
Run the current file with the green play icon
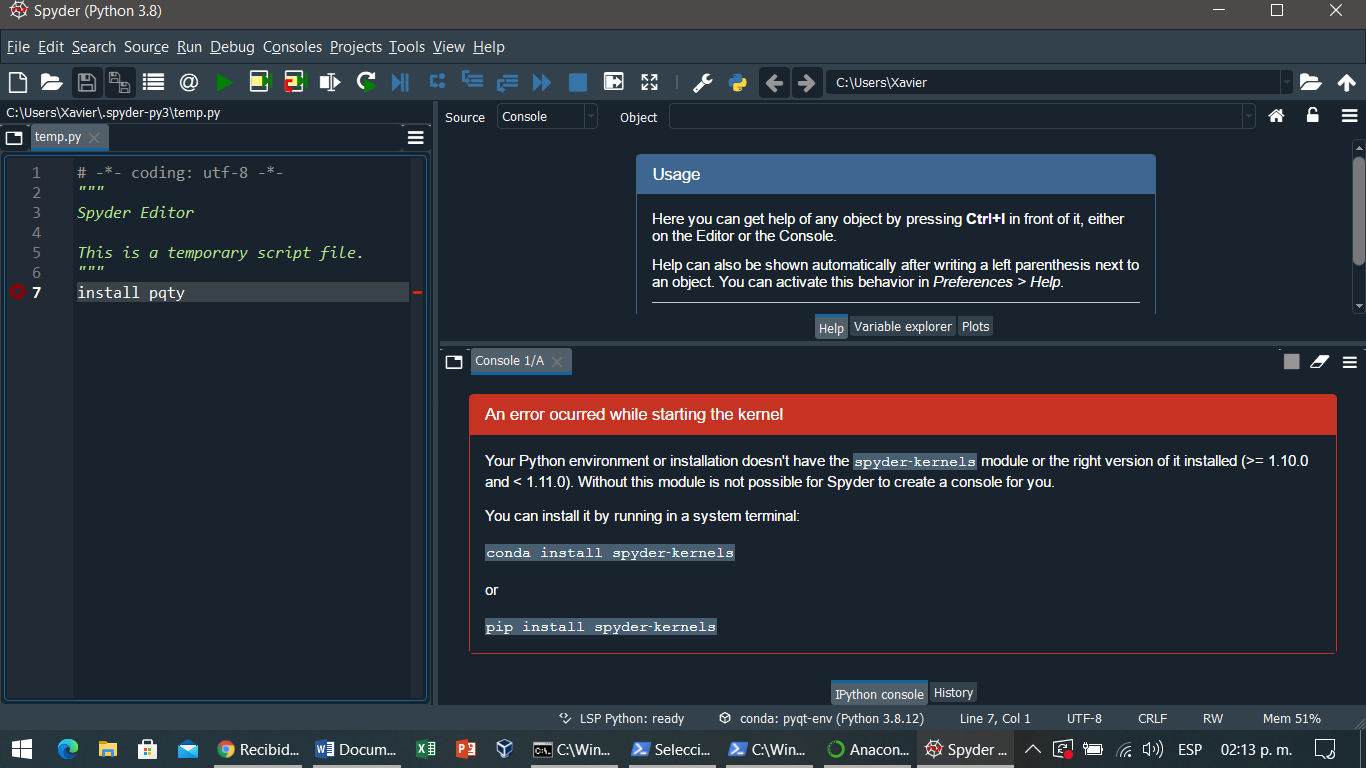224,82
